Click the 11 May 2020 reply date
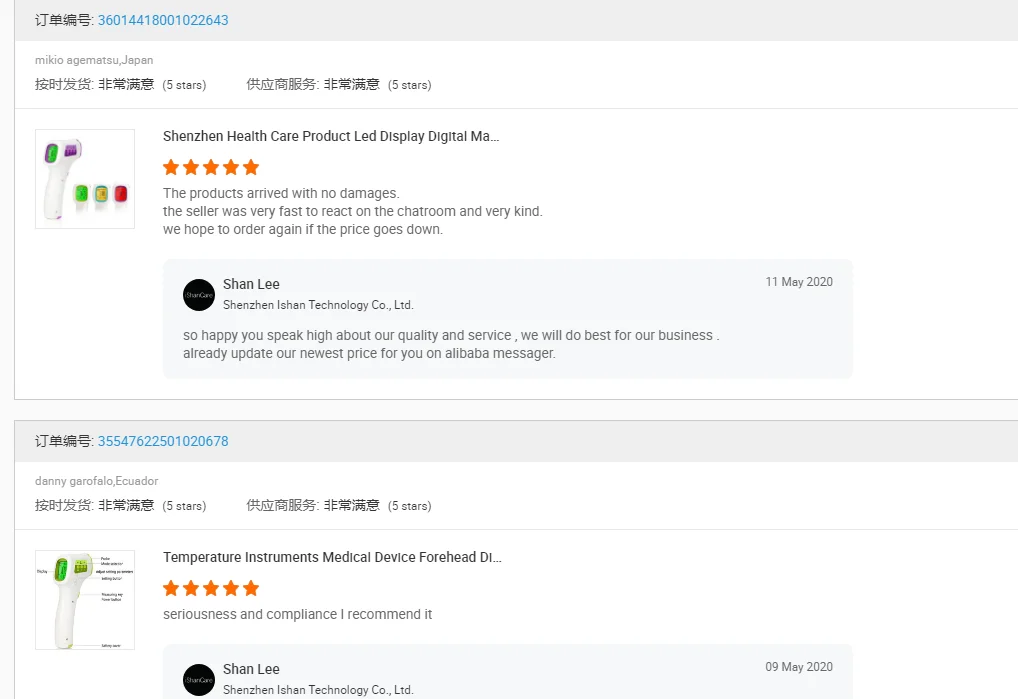The image size is (1018, 699). tap(799, 282)
